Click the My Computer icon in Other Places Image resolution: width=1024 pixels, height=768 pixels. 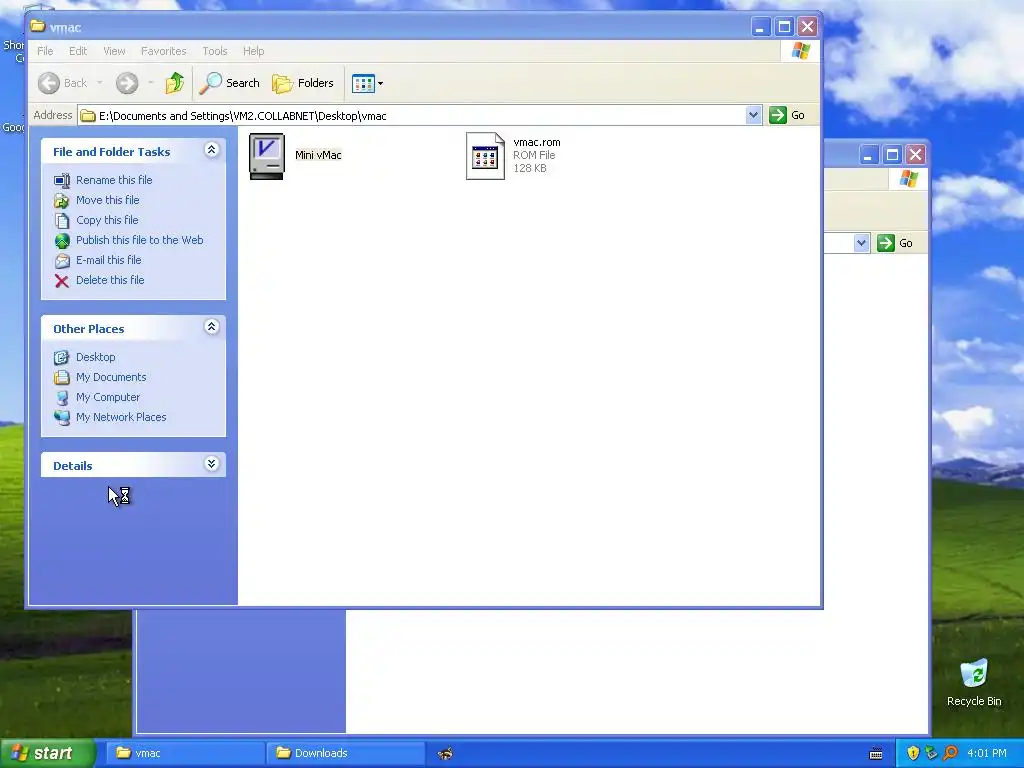pos(62,398)
